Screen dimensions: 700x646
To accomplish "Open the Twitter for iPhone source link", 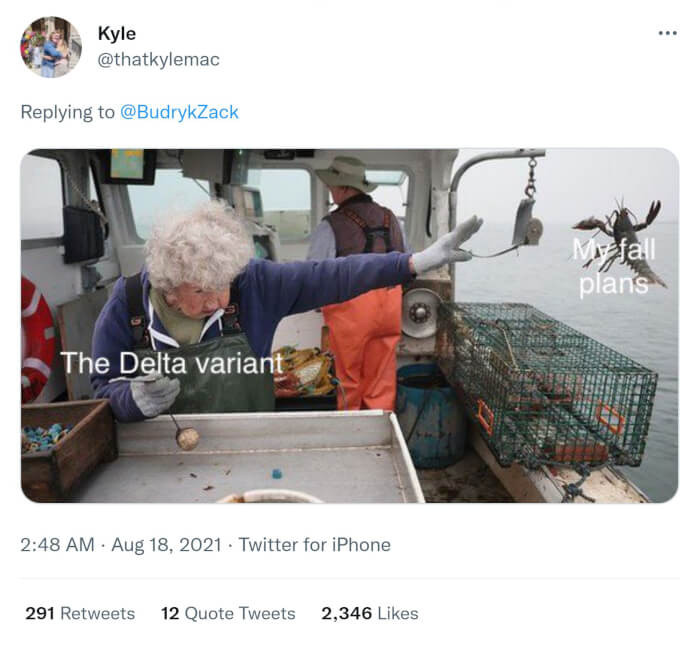I will [314, 545].
